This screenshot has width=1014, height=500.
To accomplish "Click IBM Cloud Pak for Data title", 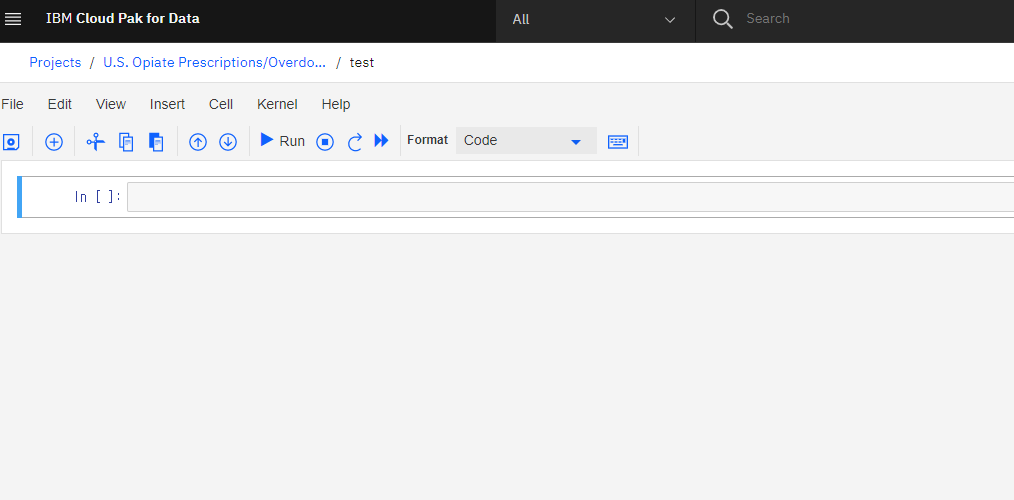I will coord(123,19).
